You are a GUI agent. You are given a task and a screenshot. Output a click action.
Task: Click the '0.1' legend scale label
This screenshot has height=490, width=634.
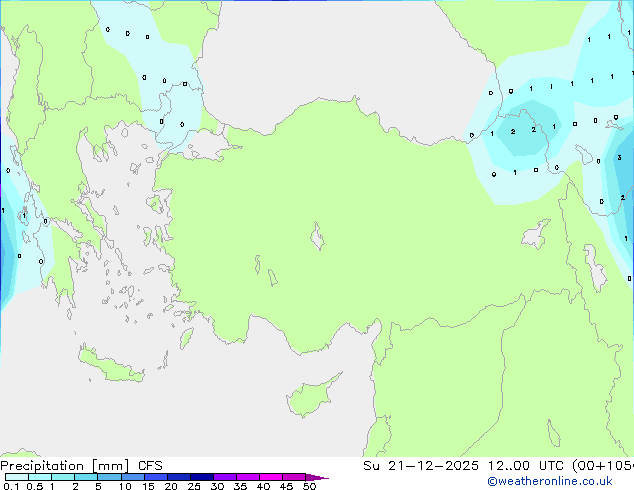11,486
